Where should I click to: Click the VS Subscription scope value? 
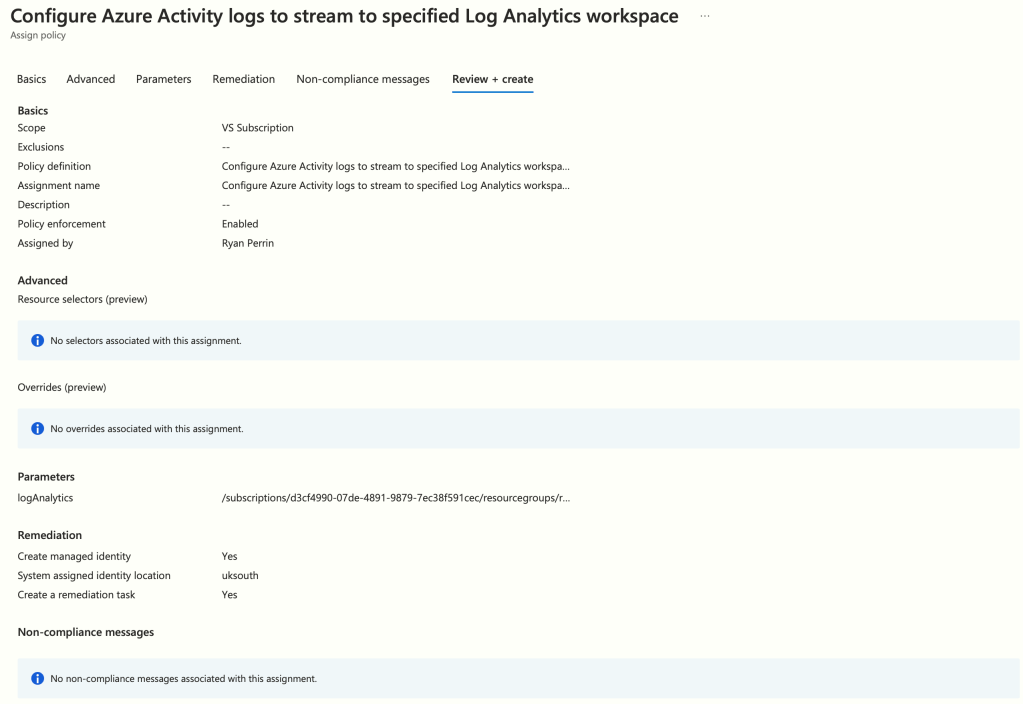click(x=258, y=128)
